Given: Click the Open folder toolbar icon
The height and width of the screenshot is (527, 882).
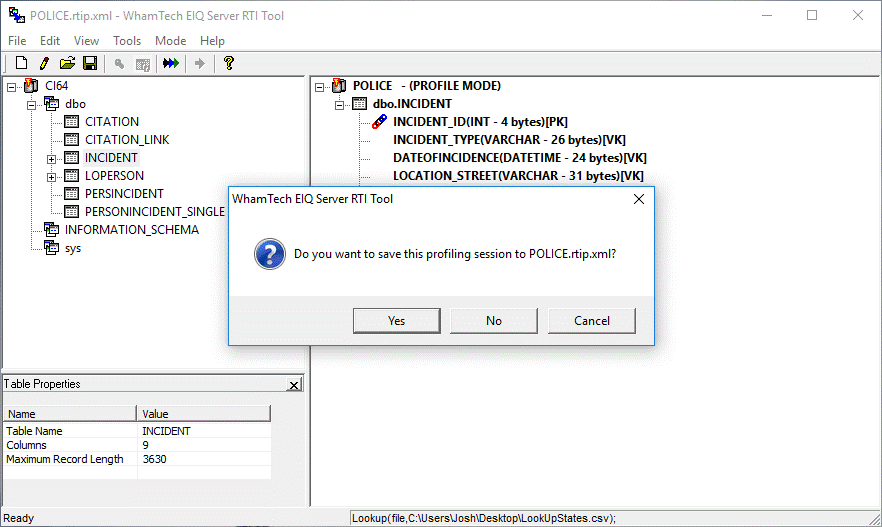Looking at the screenshot, I should [67, 63].
